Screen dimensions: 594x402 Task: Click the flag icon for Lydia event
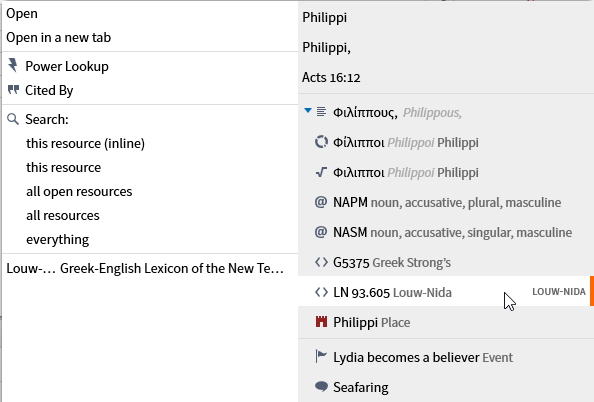321,357
